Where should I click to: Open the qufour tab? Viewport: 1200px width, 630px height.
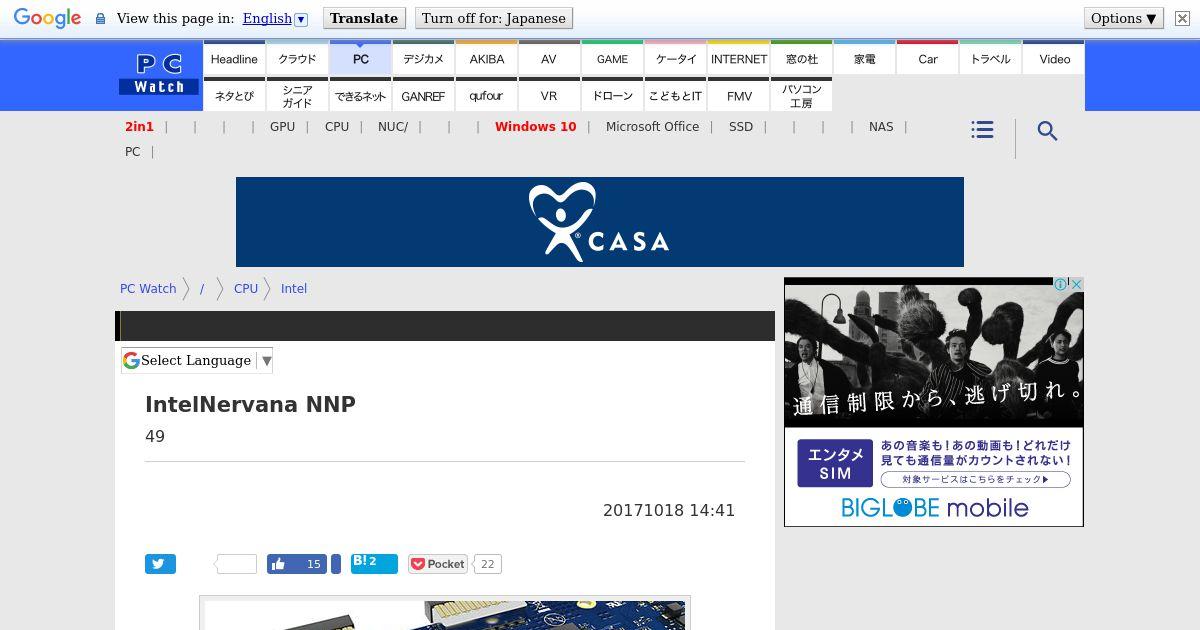click(x=486, y=96)
